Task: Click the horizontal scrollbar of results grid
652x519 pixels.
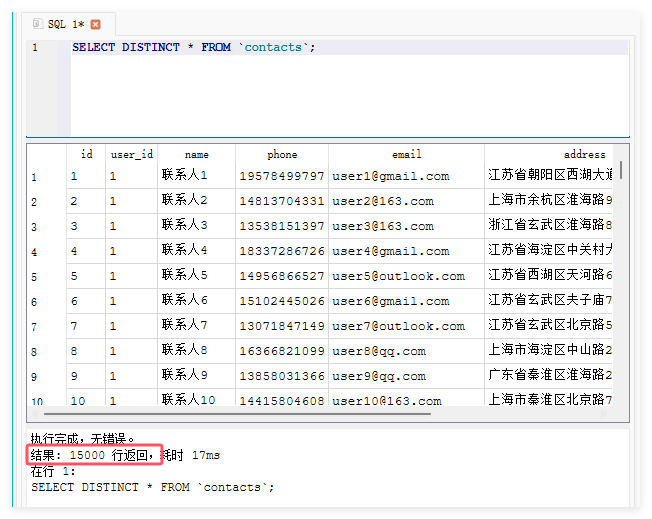Action: pyautogui.click(x=237, y=414)
